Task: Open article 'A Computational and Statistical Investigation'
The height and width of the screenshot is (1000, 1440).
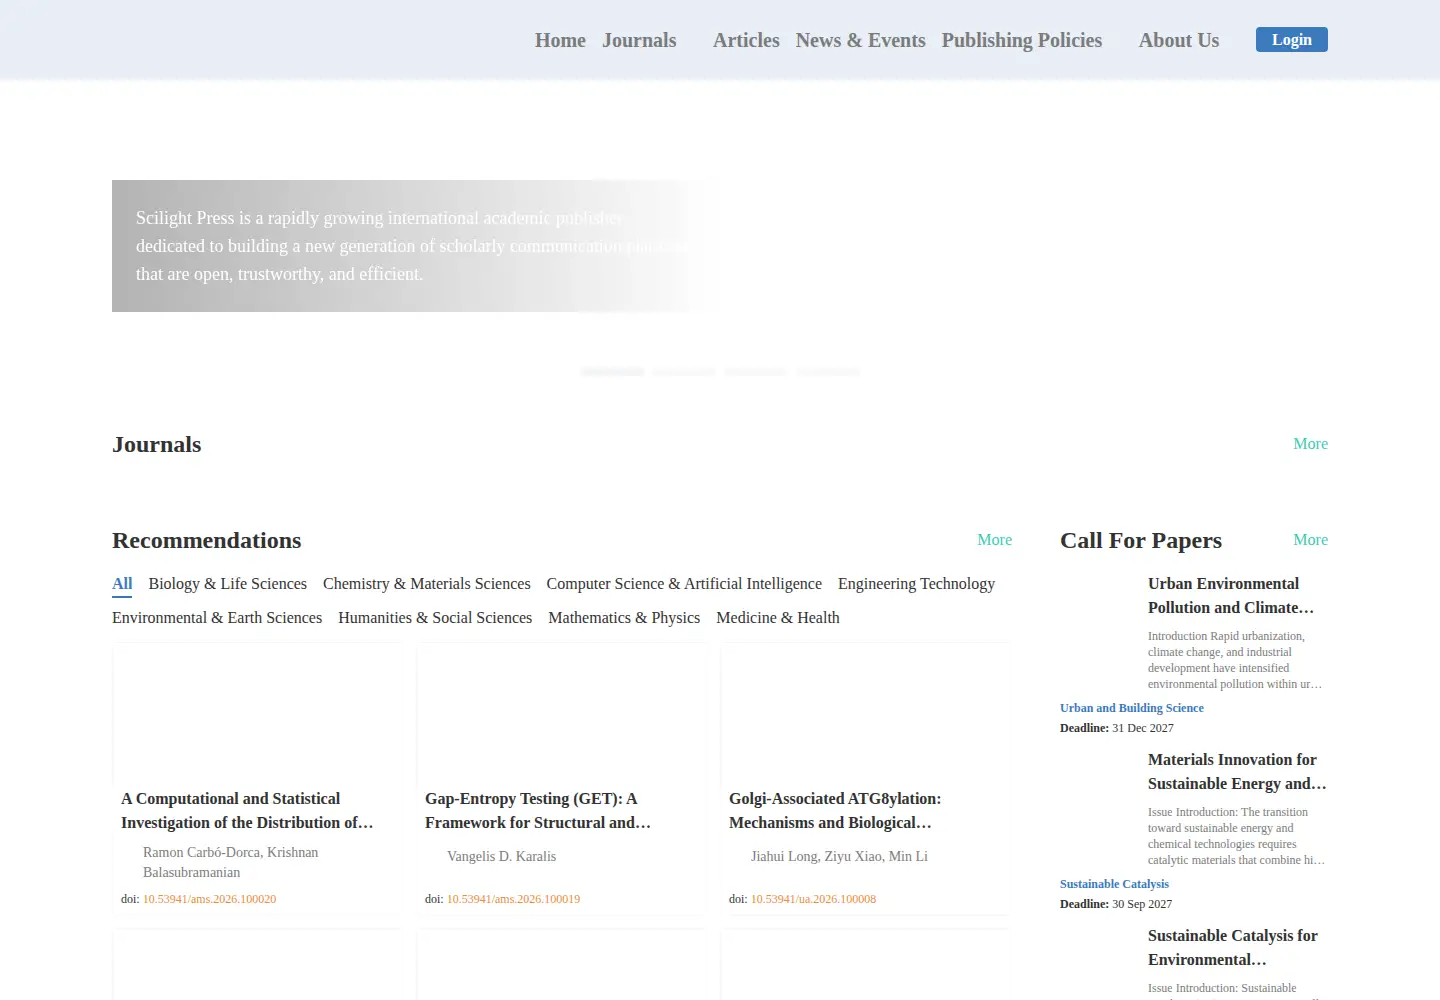Action: point(247,811)
